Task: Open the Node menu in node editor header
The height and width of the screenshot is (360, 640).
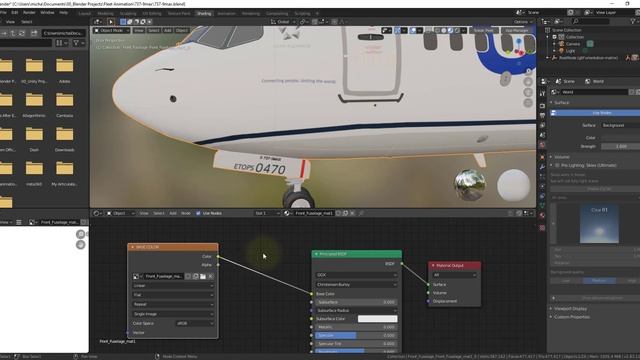Action: pyautogui.click(x=186, y=213)
